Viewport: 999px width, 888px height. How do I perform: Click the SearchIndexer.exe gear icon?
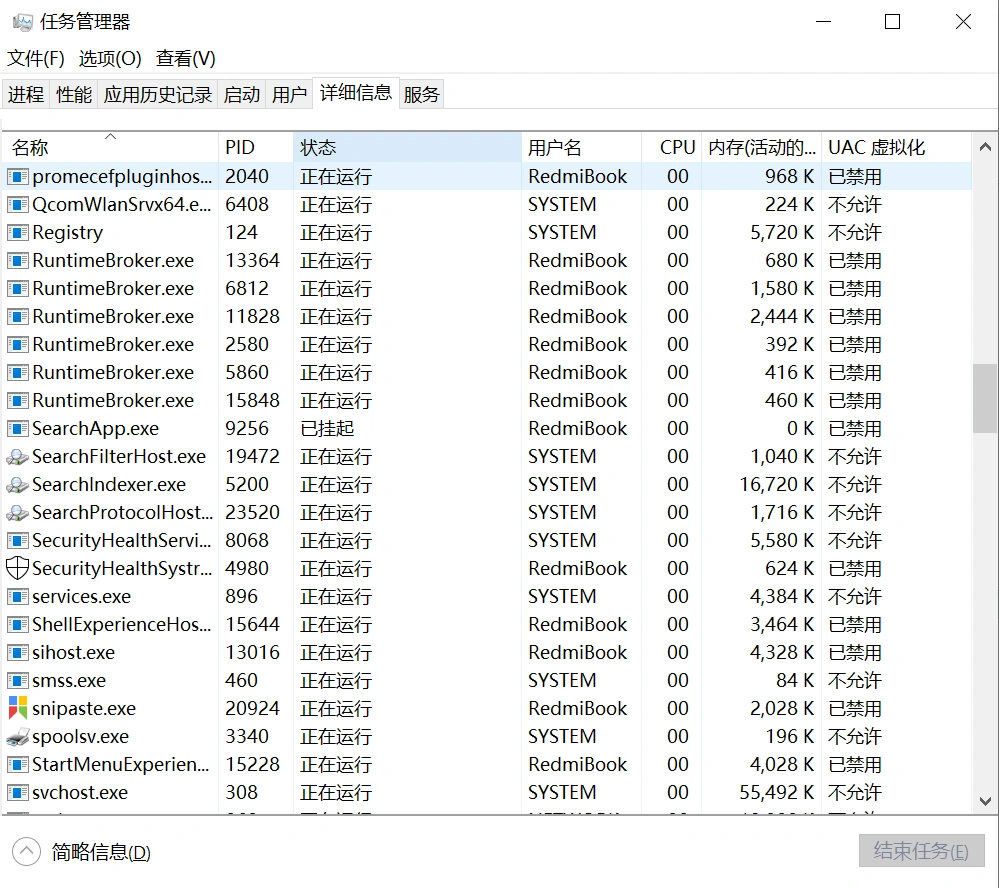(x=15, y=484)
